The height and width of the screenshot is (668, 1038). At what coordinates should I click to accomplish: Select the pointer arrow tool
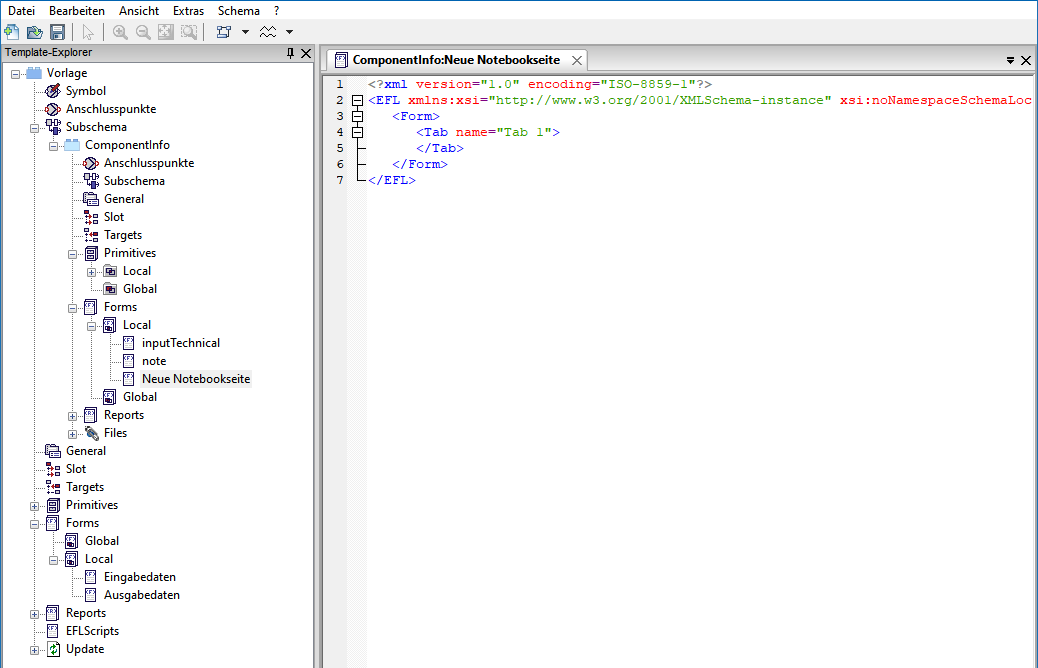(x=87, y=32)
